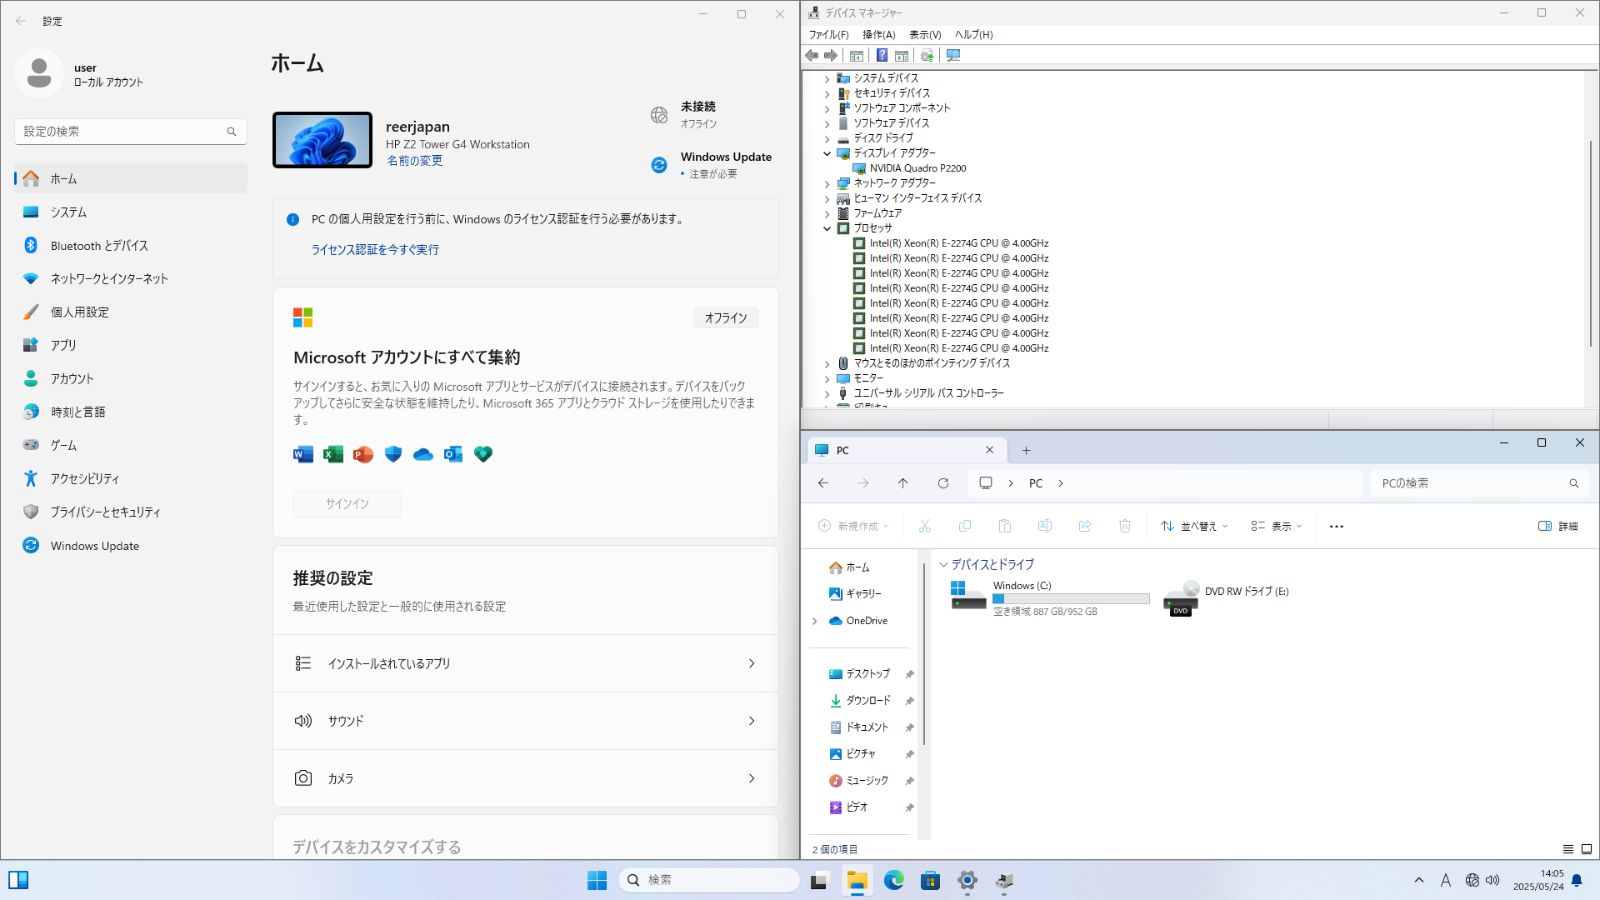Click the オフライン badge on account card
1600x900 pixels.
point(726,318)
